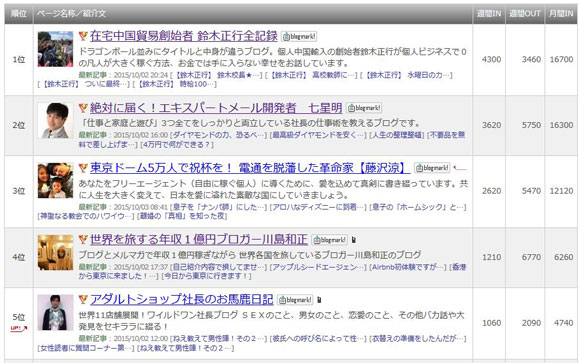Open the article link 水曜日のカ…

(x=408, y=75)
